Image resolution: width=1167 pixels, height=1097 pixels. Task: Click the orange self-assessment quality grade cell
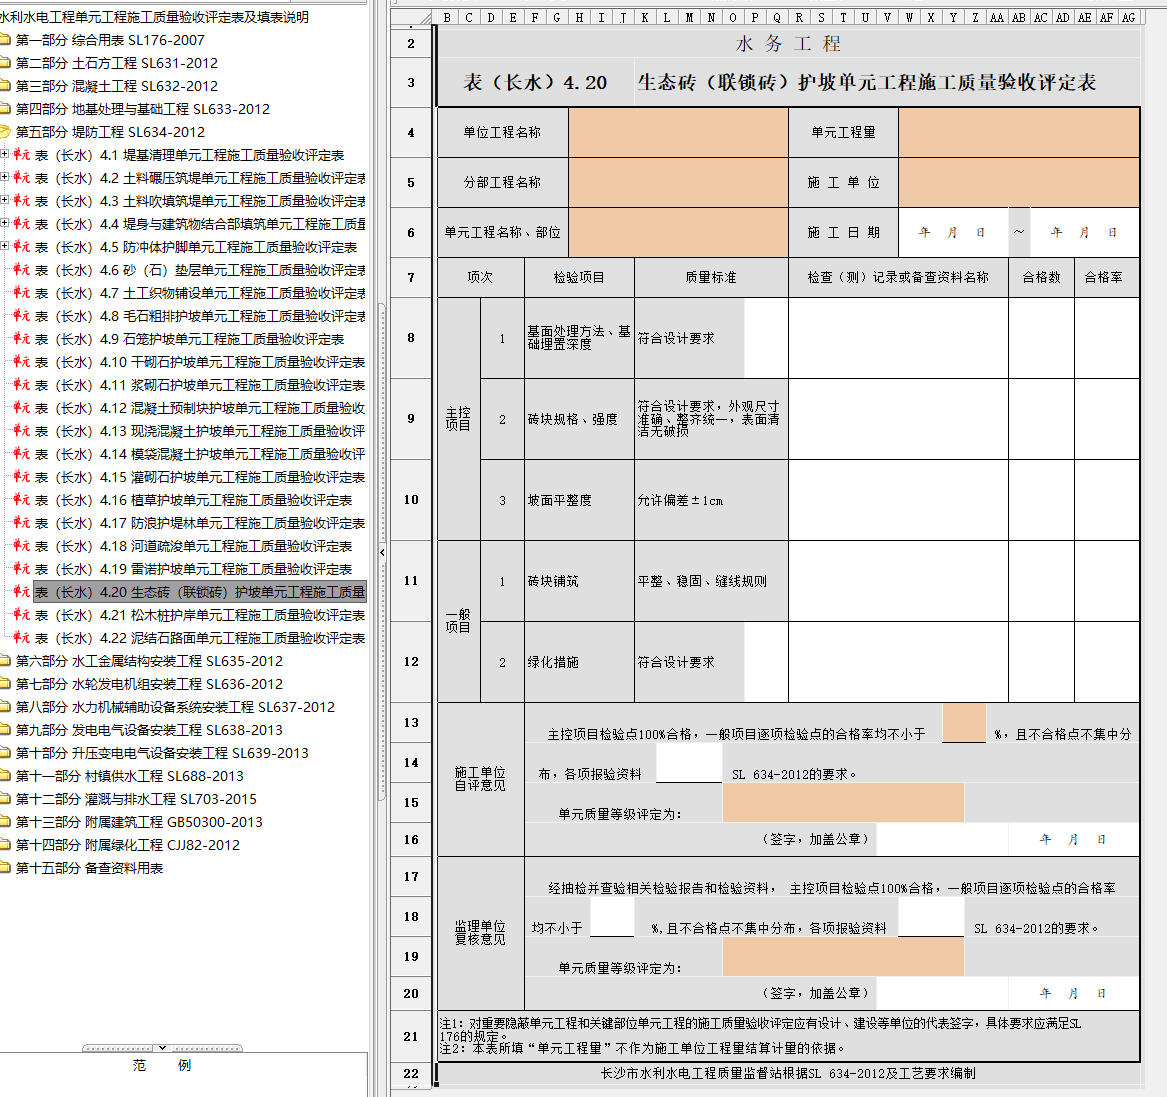[842, 802]
